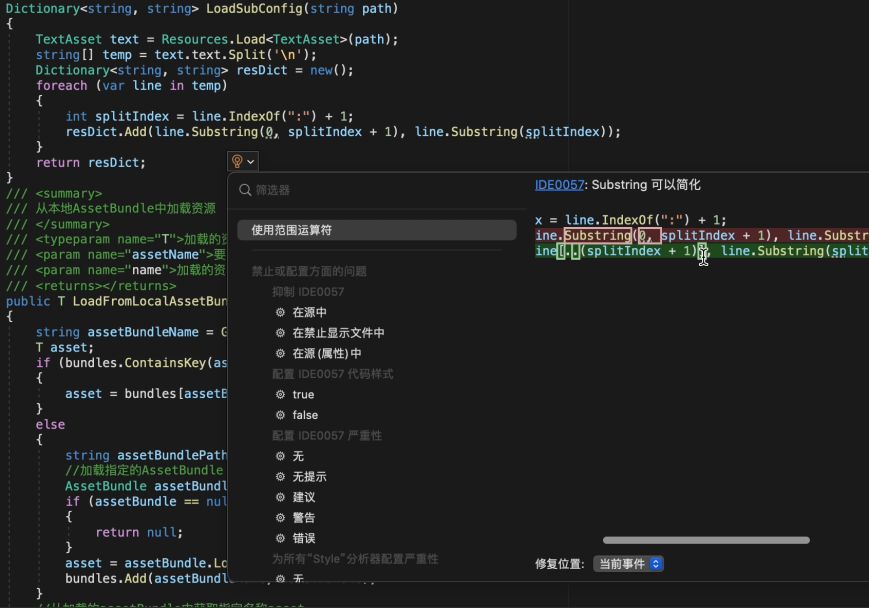
Task: Click the gear icon beside 在源中
Action: (280, 313)
